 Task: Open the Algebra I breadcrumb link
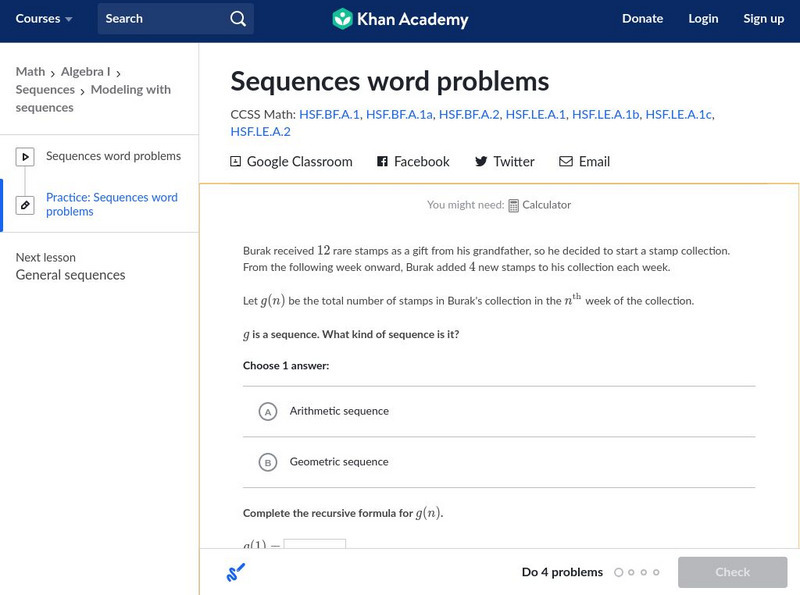pyautogui.click(x=85, y=72)
